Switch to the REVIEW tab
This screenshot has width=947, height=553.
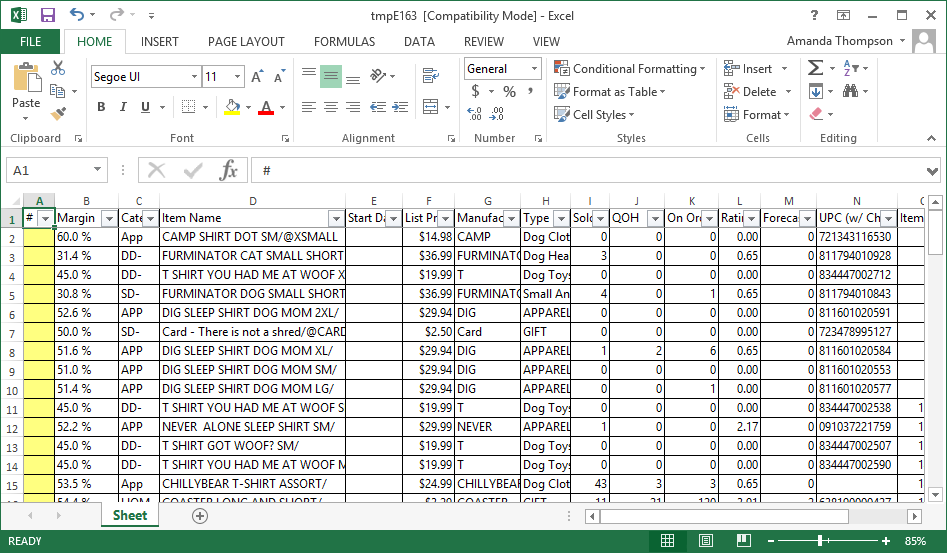tap(483, 42)
